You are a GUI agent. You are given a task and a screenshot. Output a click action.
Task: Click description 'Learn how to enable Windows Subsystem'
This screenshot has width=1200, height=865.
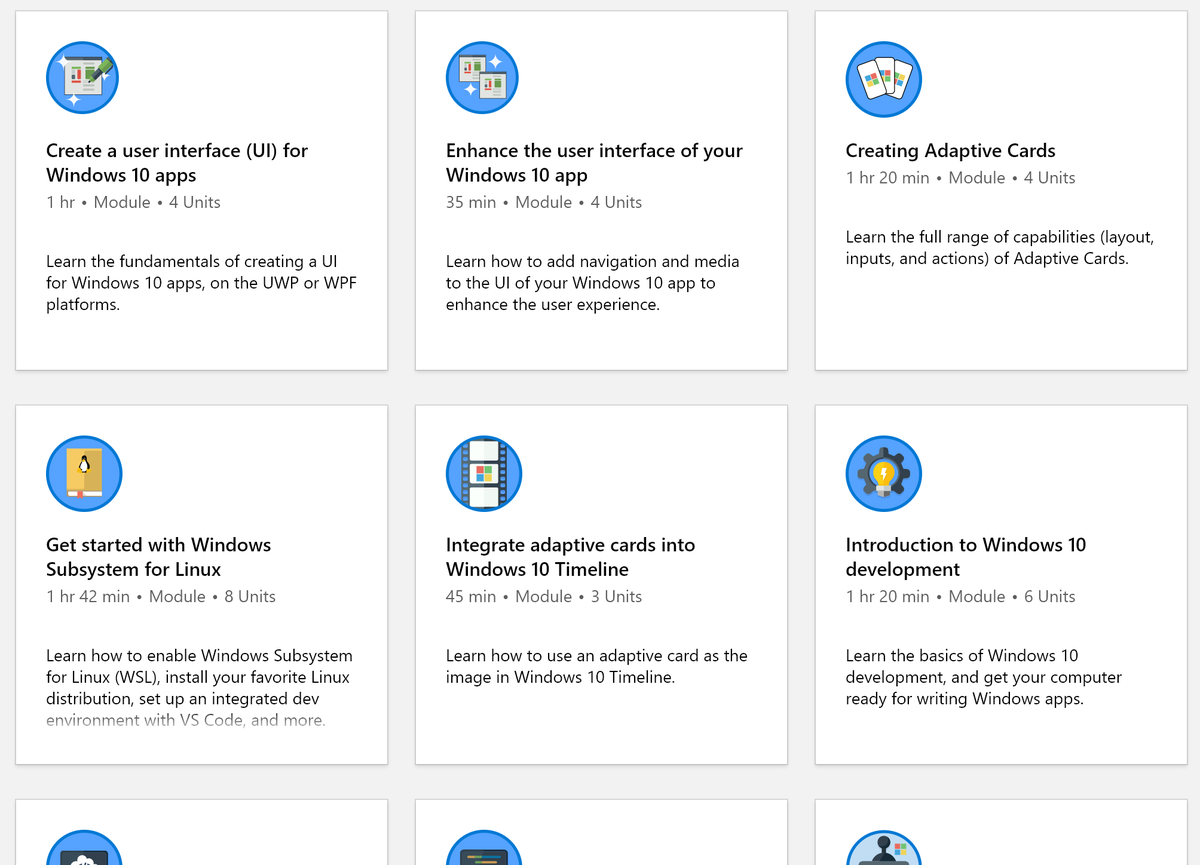point(199,688)
